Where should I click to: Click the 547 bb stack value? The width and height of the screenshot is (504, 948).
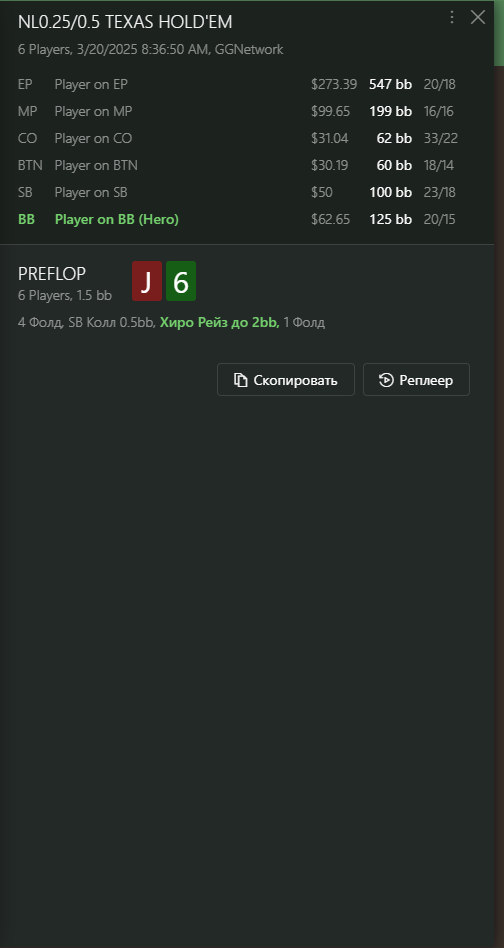(x=390, y=85)
